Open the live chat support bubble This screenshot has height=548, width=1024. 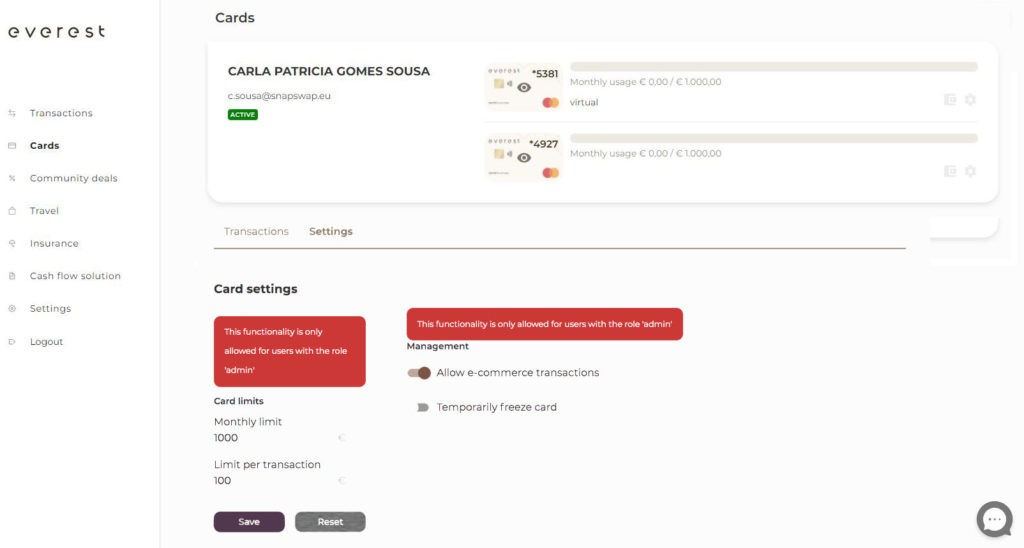click(994, 519)
